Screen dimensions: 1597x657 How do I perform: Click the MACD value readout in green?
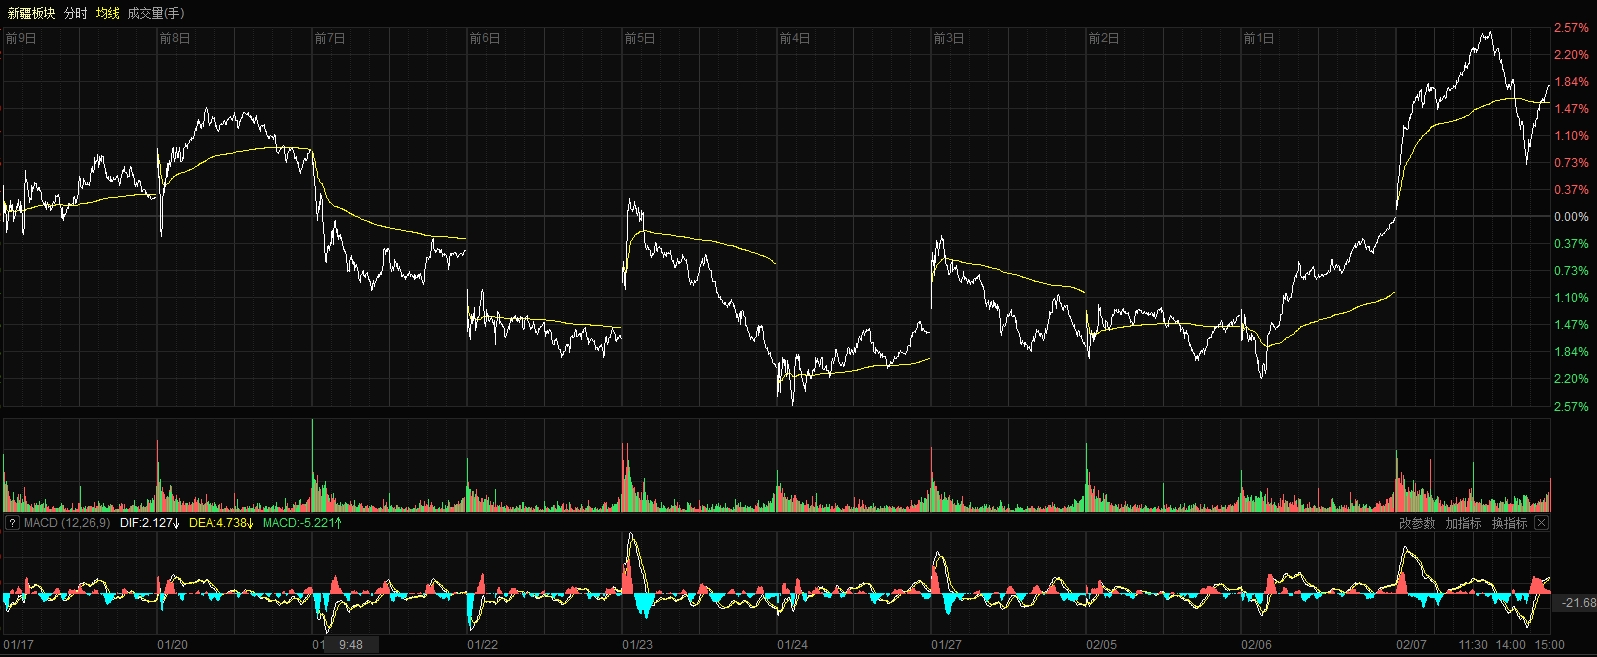302,523
